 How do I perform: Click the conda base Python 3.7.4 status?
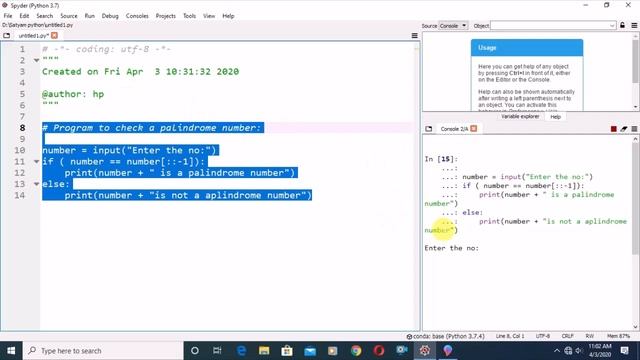coord(445,336)
